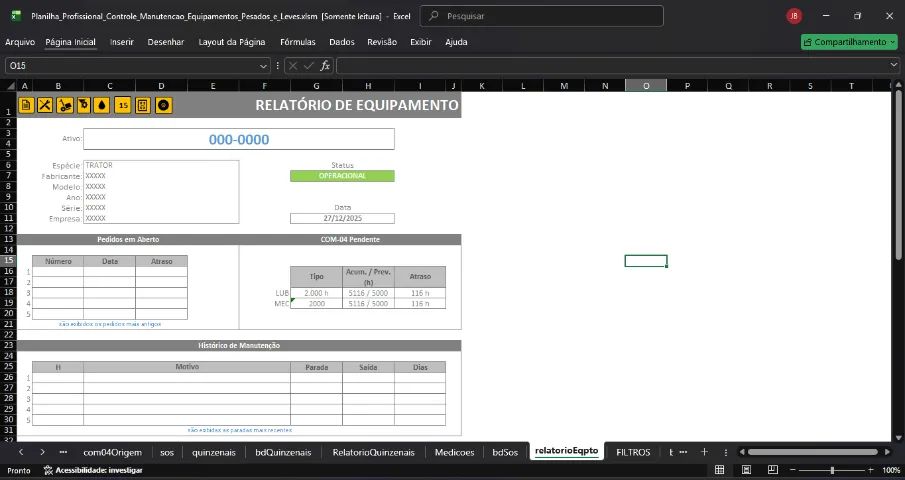
Task: Click the Ativo 000-0000 cell
Action: 239,139
